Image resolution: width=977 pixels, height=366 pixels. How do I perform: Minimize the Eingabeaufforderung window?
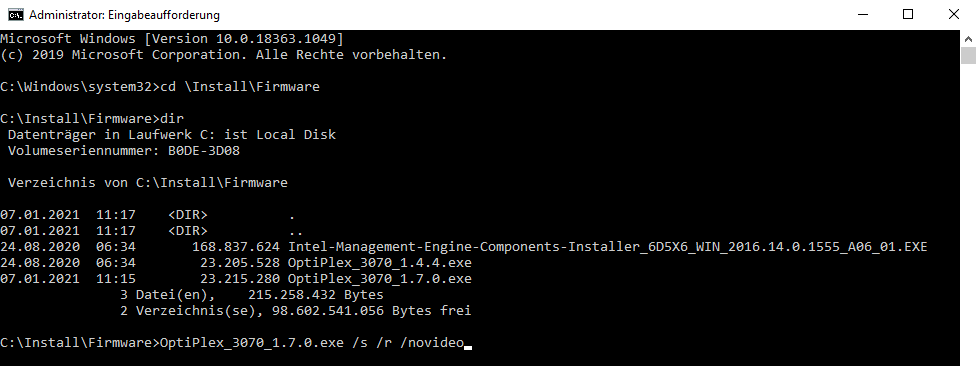863,14
